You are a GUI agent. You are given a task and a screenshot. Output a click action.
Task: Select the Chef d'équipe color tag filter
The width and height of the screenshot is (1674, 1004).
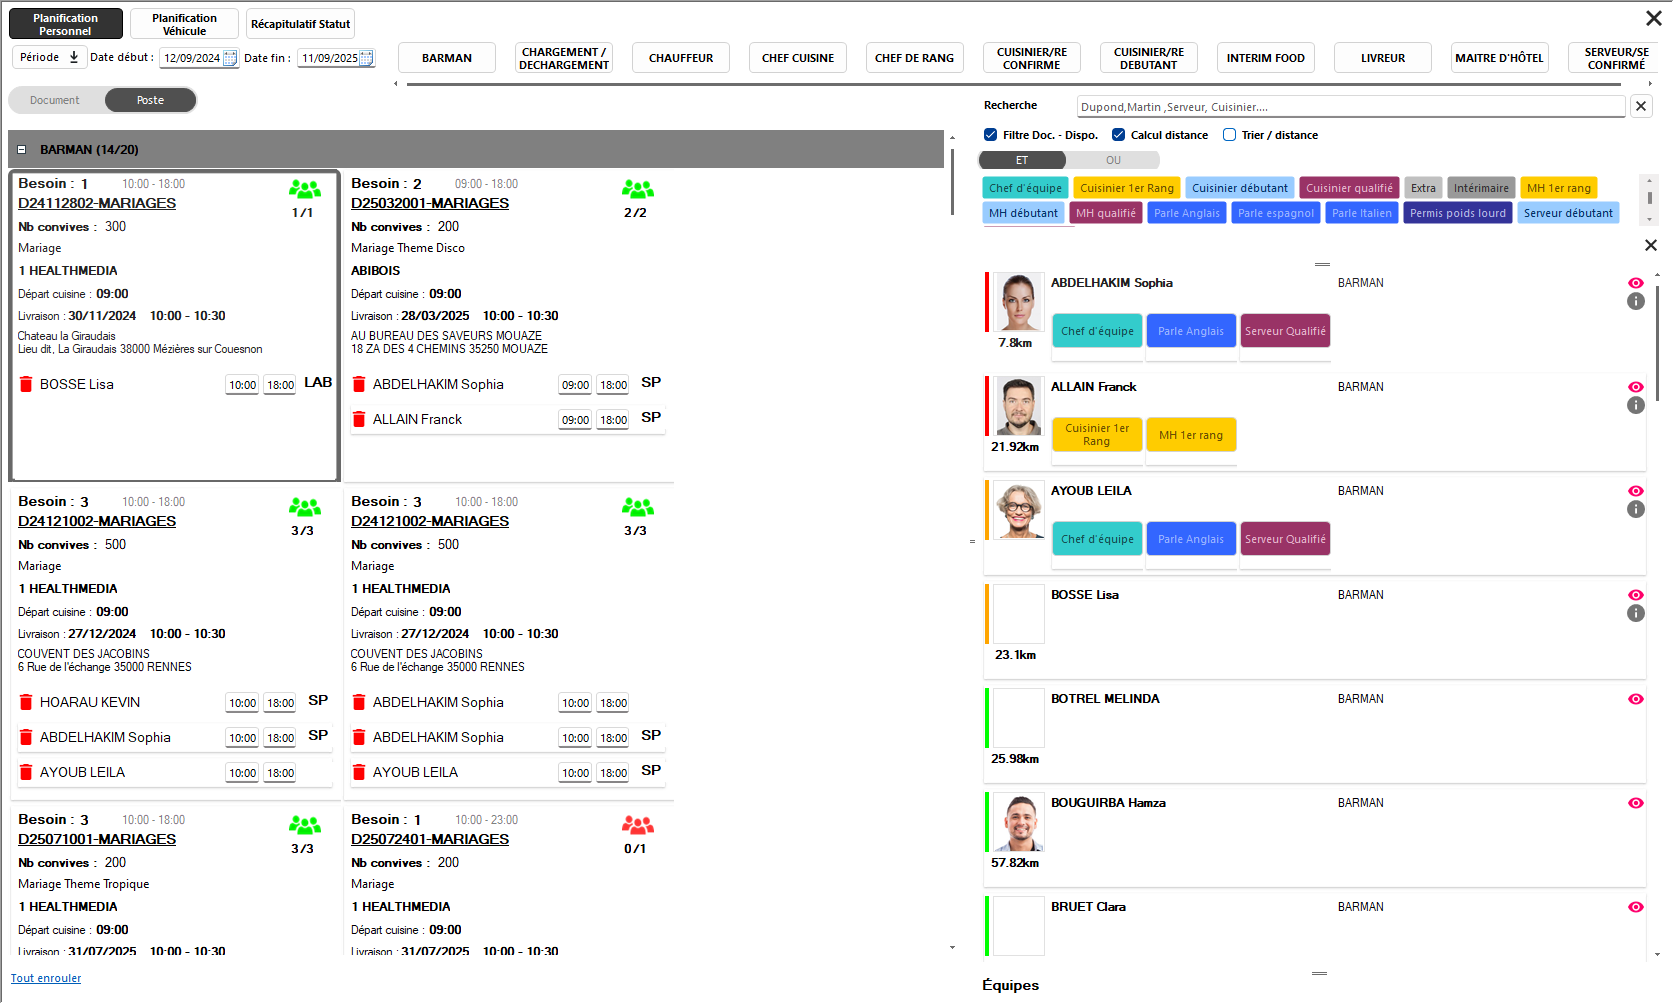pos(1025,188)
